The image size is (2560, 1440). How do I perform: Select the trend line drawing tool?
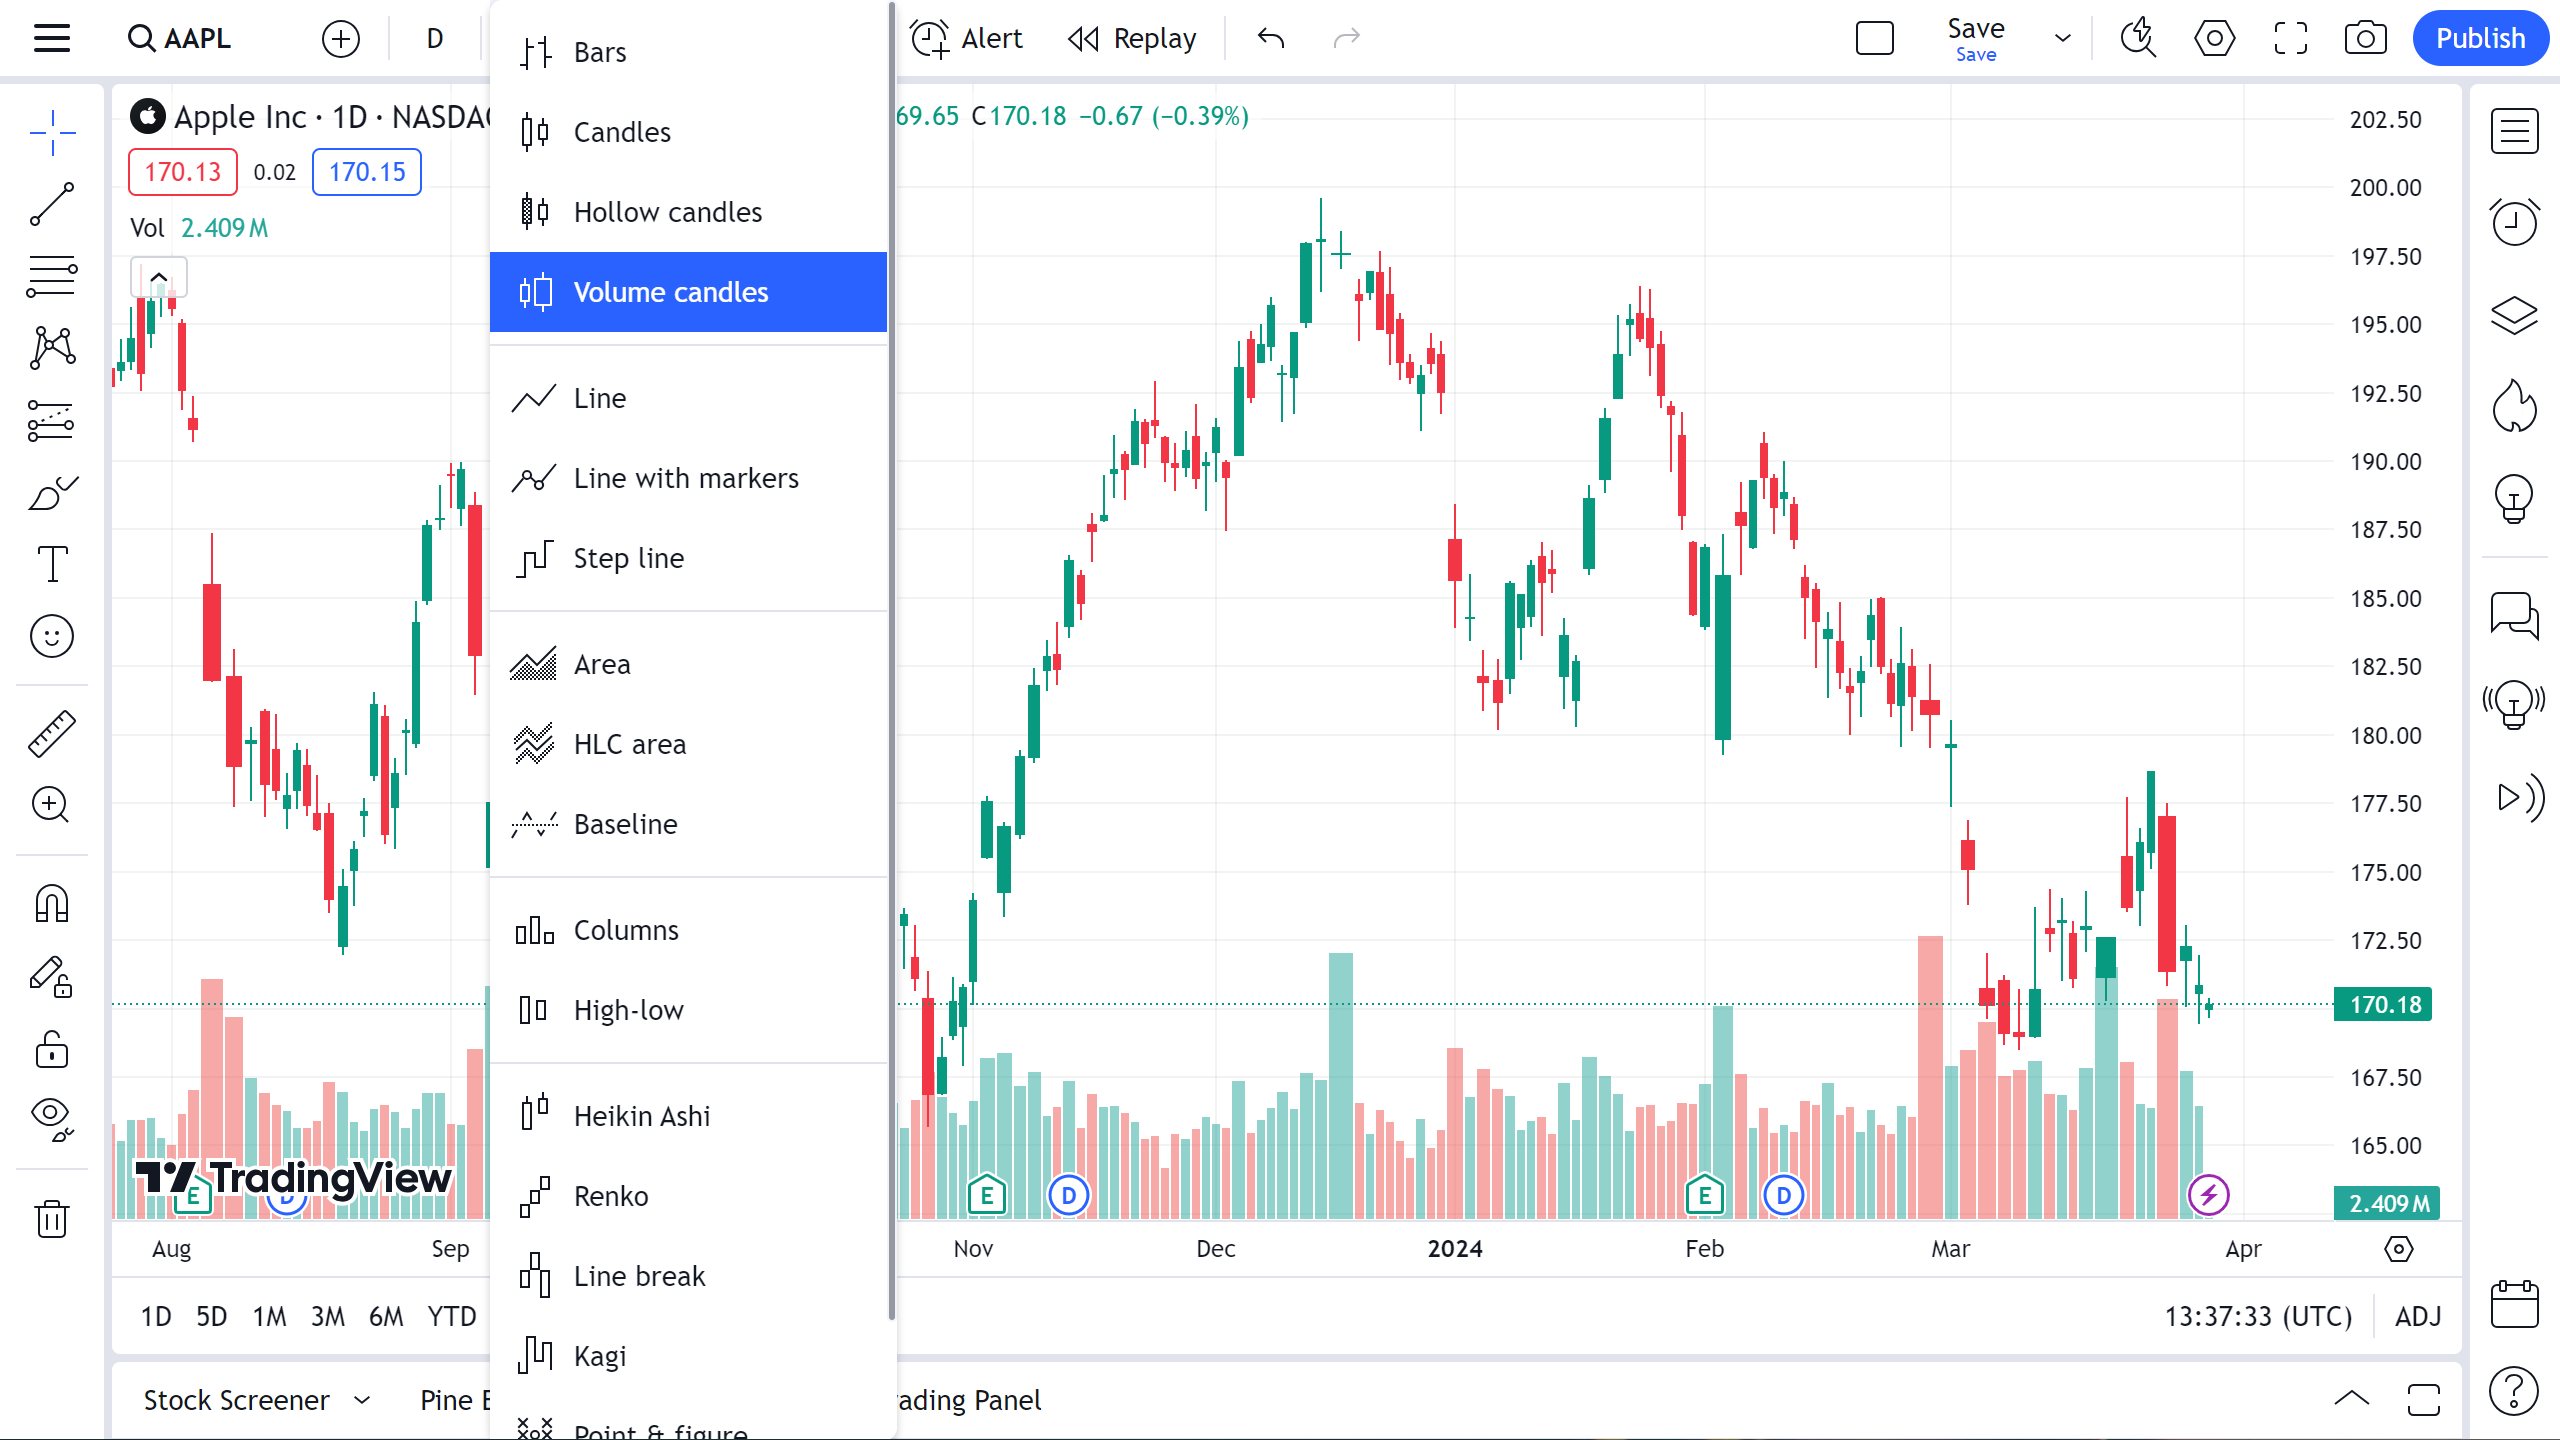click(x=52, y=205)
